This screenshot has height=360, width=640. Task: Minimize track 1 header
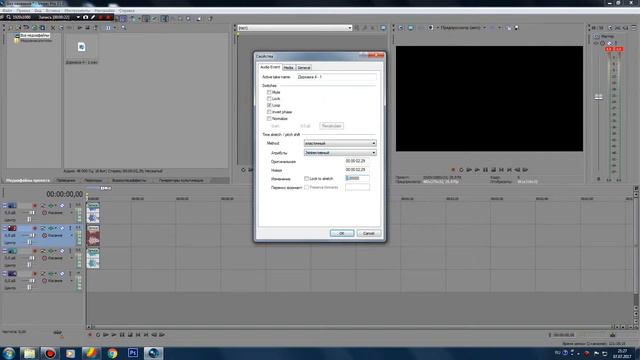coord(4,205)
